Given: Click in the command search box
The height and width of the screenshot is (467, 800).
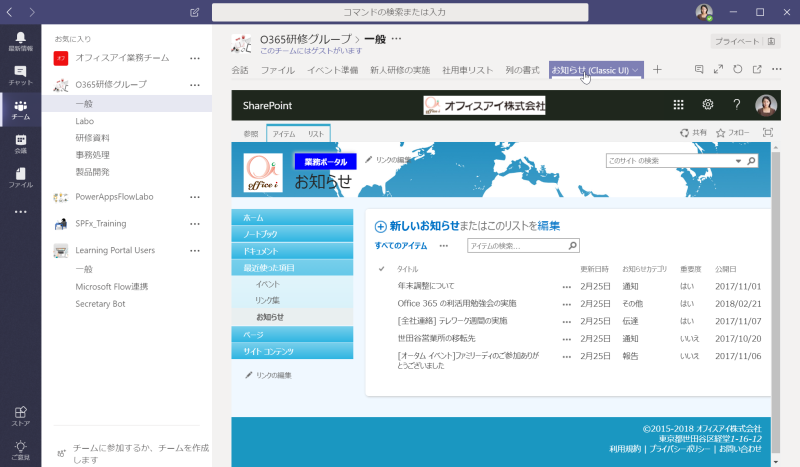Looking at the screenshot, I should coord(400,12).
